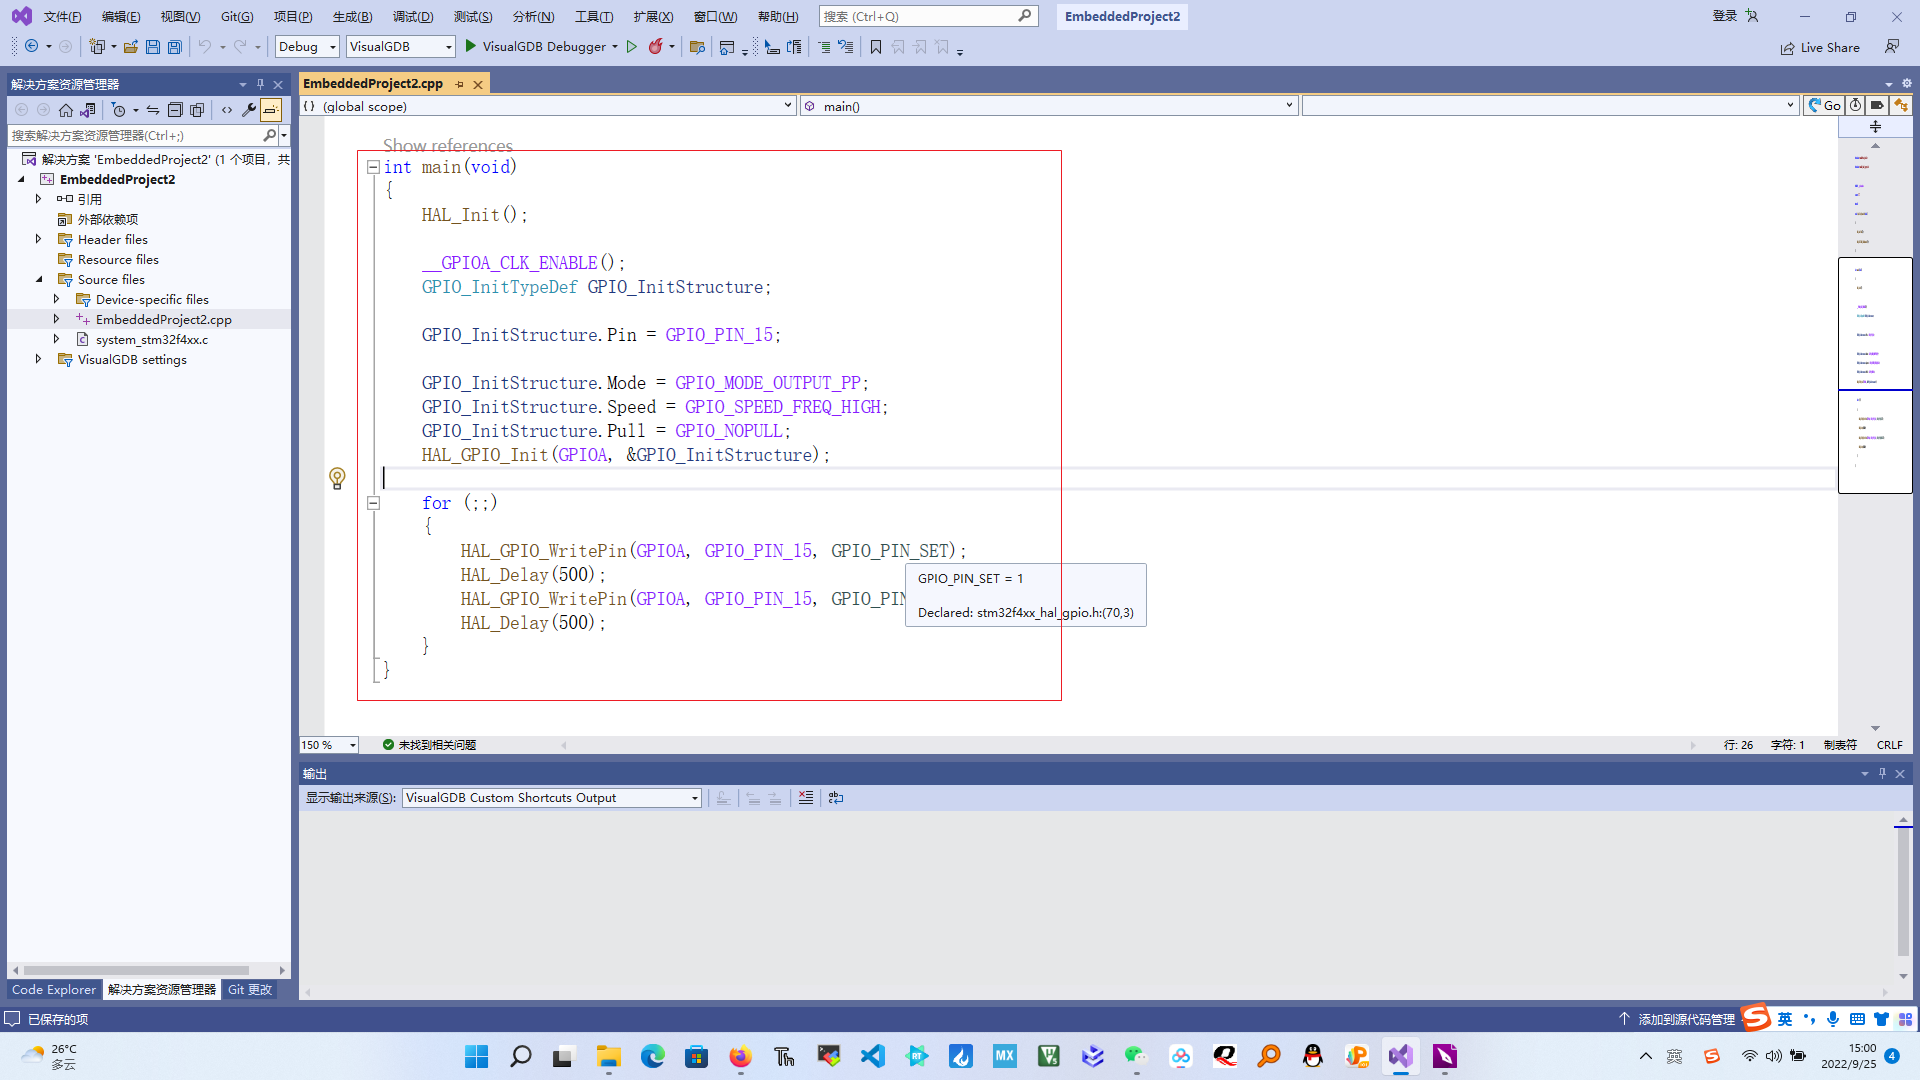
Task: Toggle a bookmark on the current line
Action: [x=874, y=47]
